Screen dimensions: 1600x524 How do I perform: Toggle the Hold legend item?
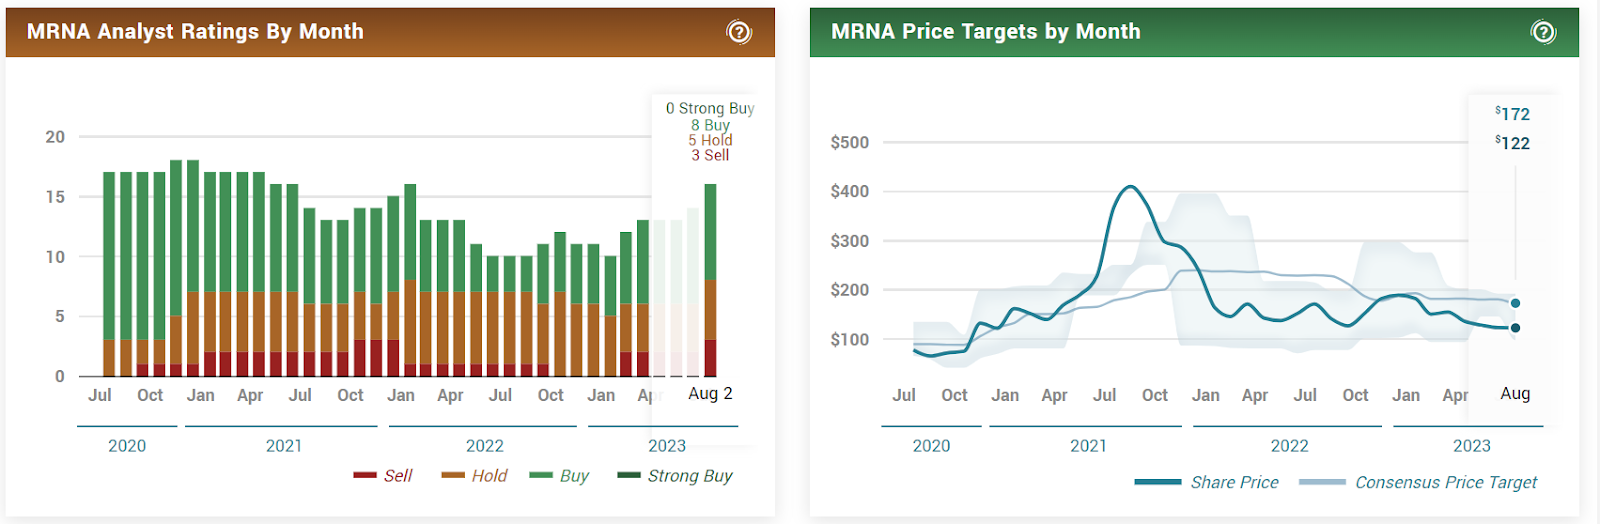click(474, 476)
